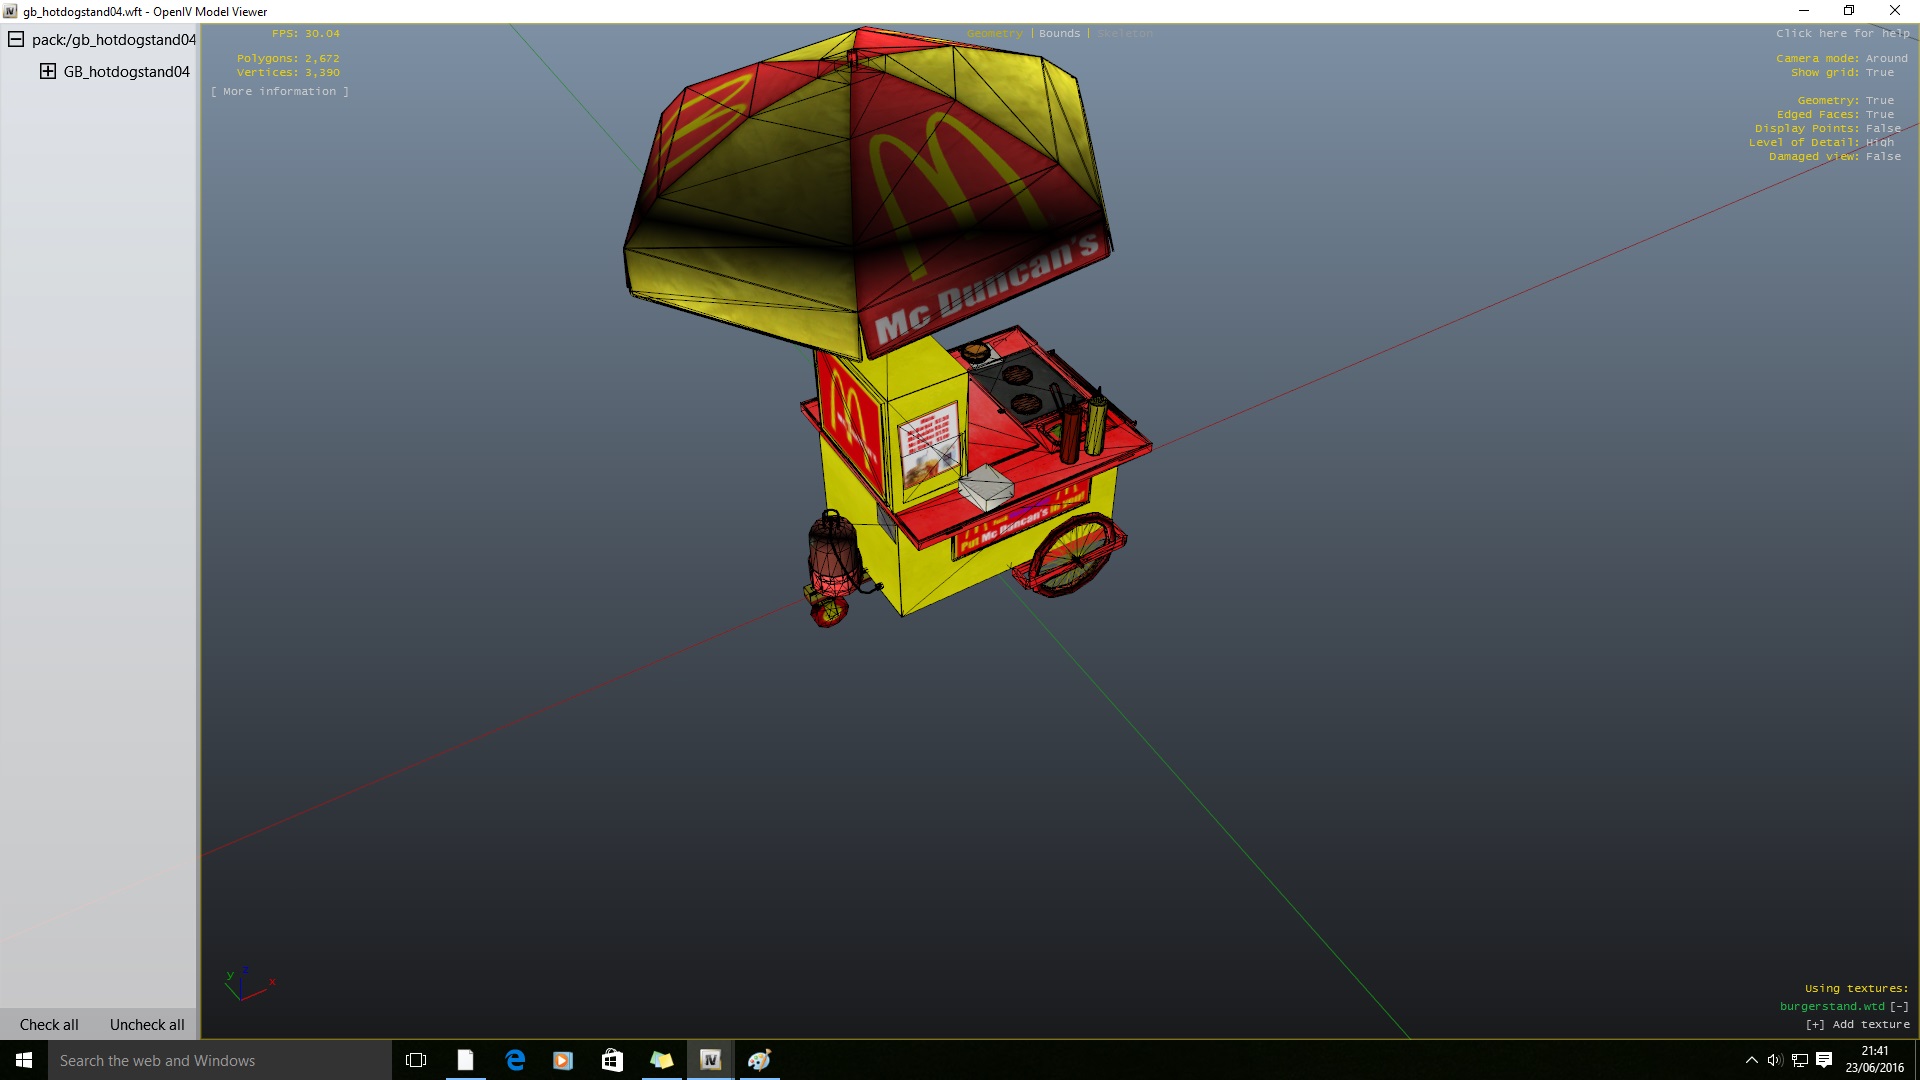Close the OpenIV Model Viewer window
Screen dimensions: 1920x1080
1895,11
